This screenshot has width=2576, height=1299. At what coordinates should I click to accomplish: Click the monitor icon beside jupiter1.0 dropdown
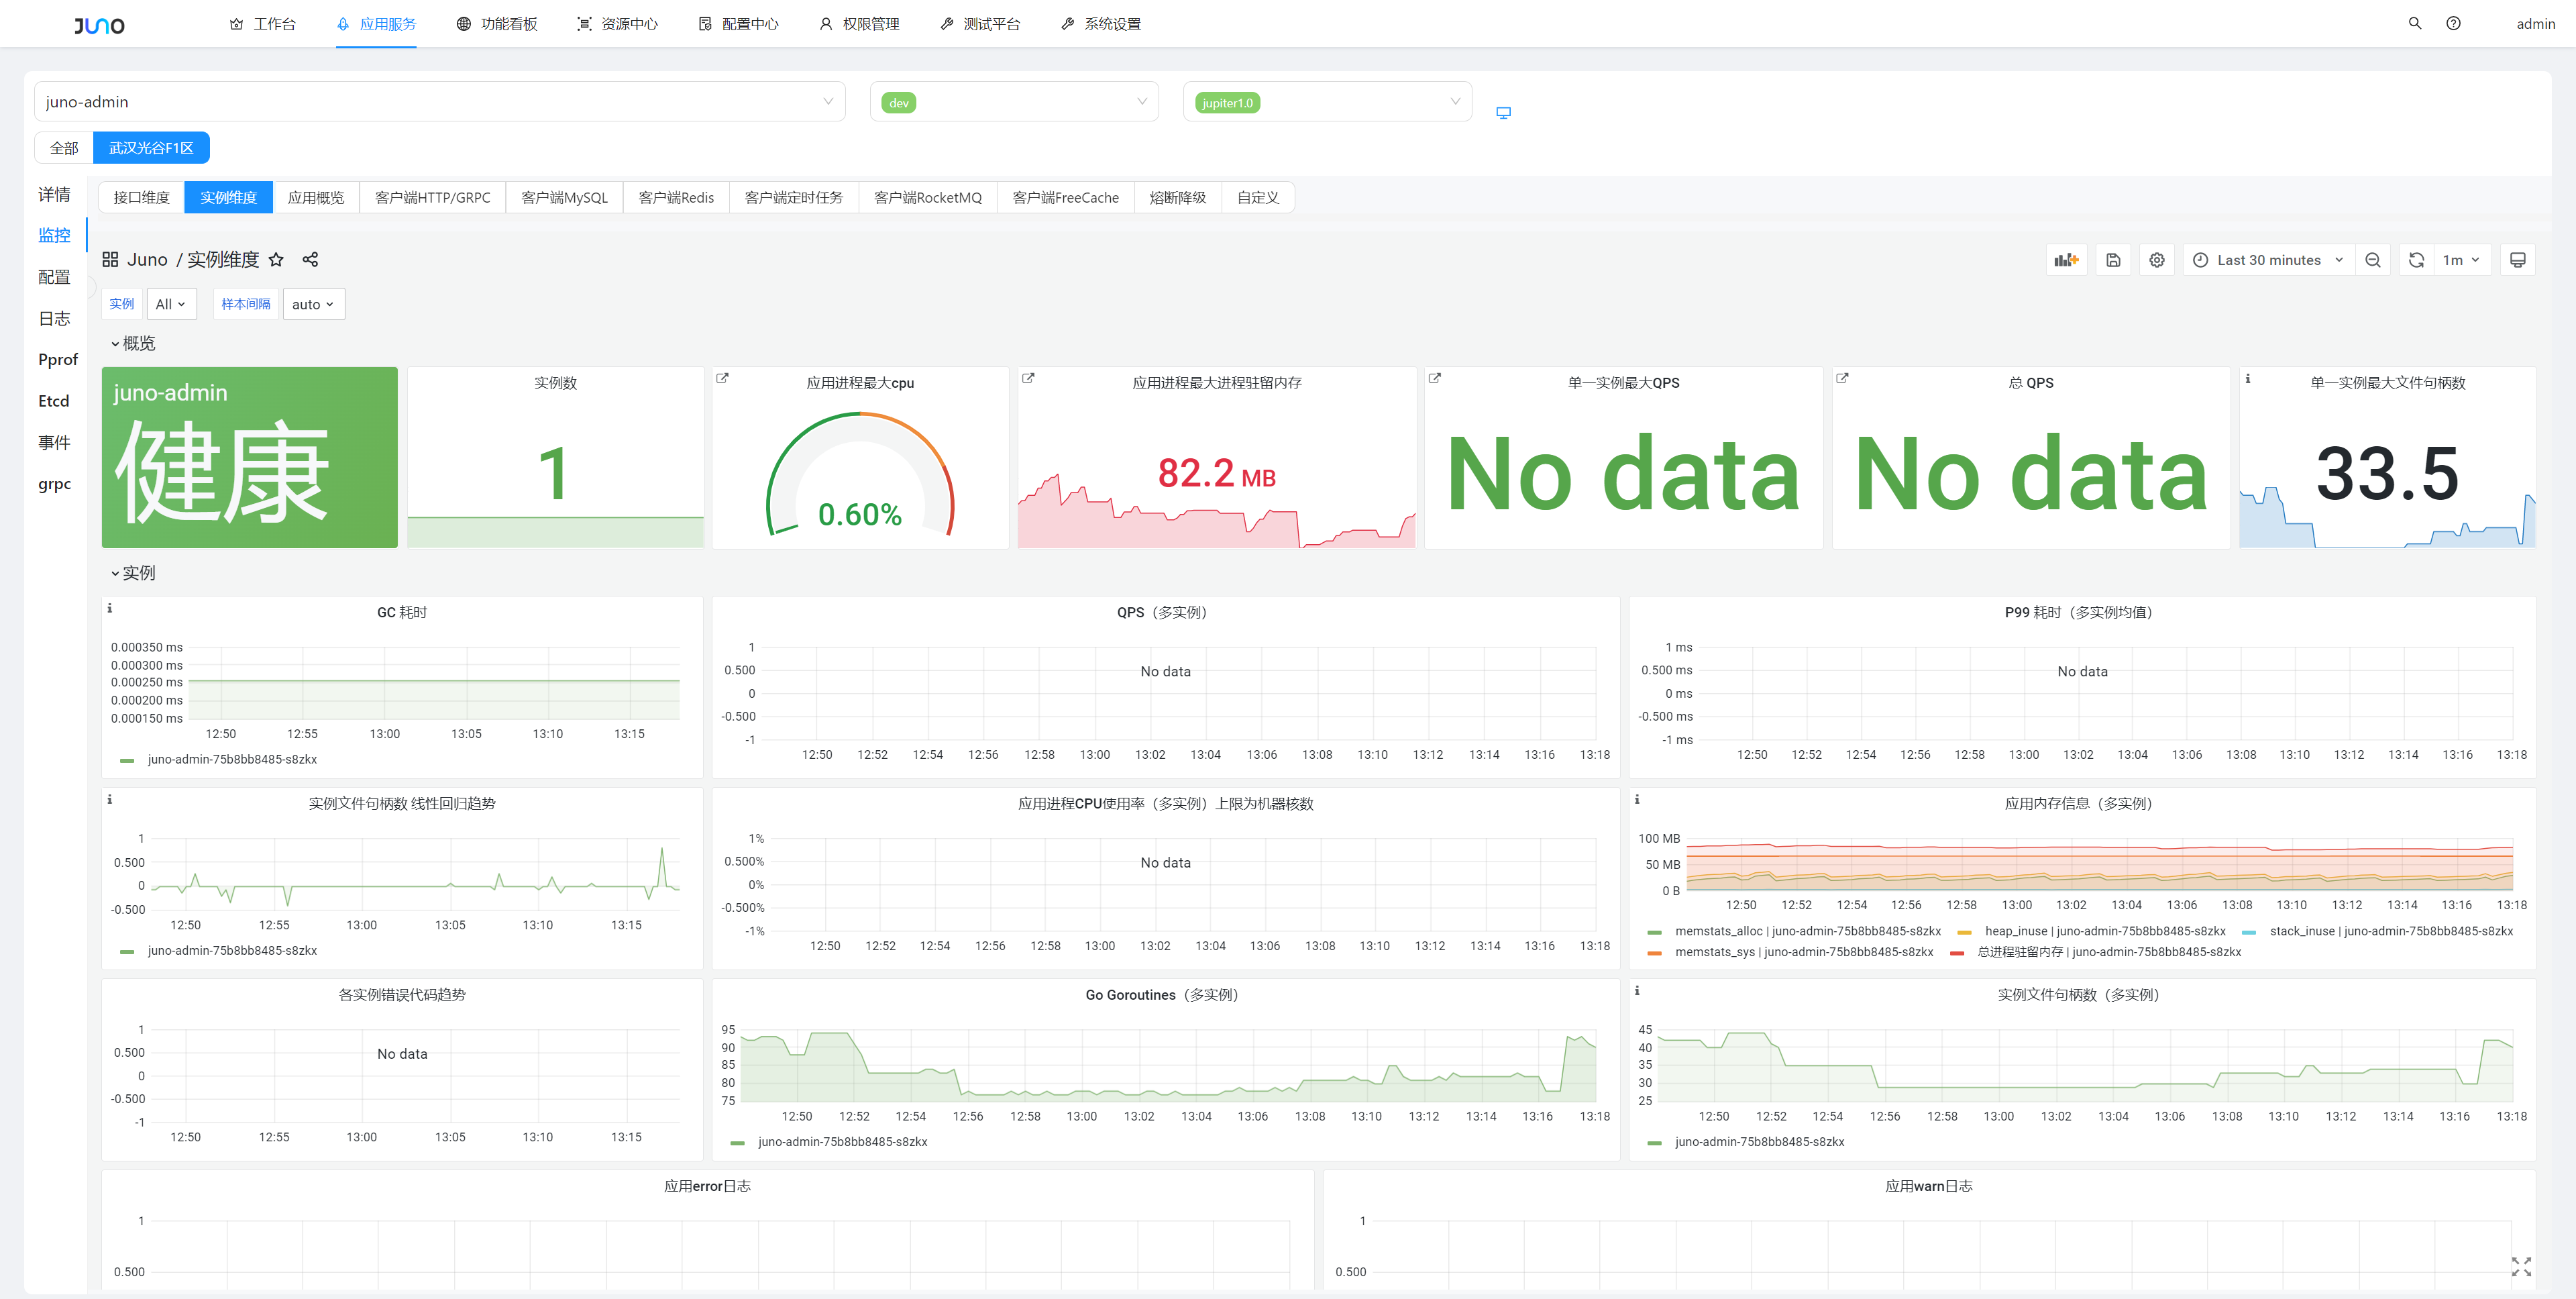pos(1503,113)
